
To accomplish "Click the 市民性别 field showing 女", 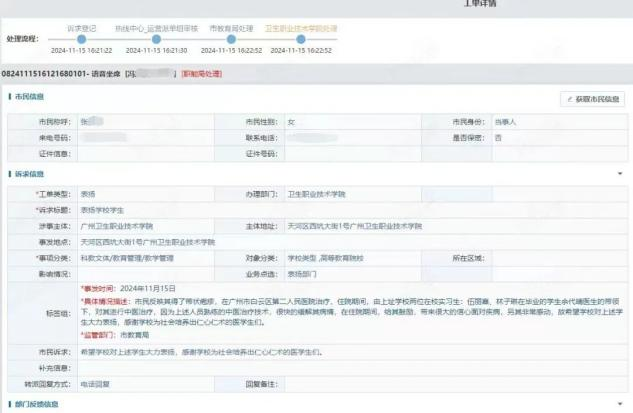I will pyautogui.click(x=350, y=122).
